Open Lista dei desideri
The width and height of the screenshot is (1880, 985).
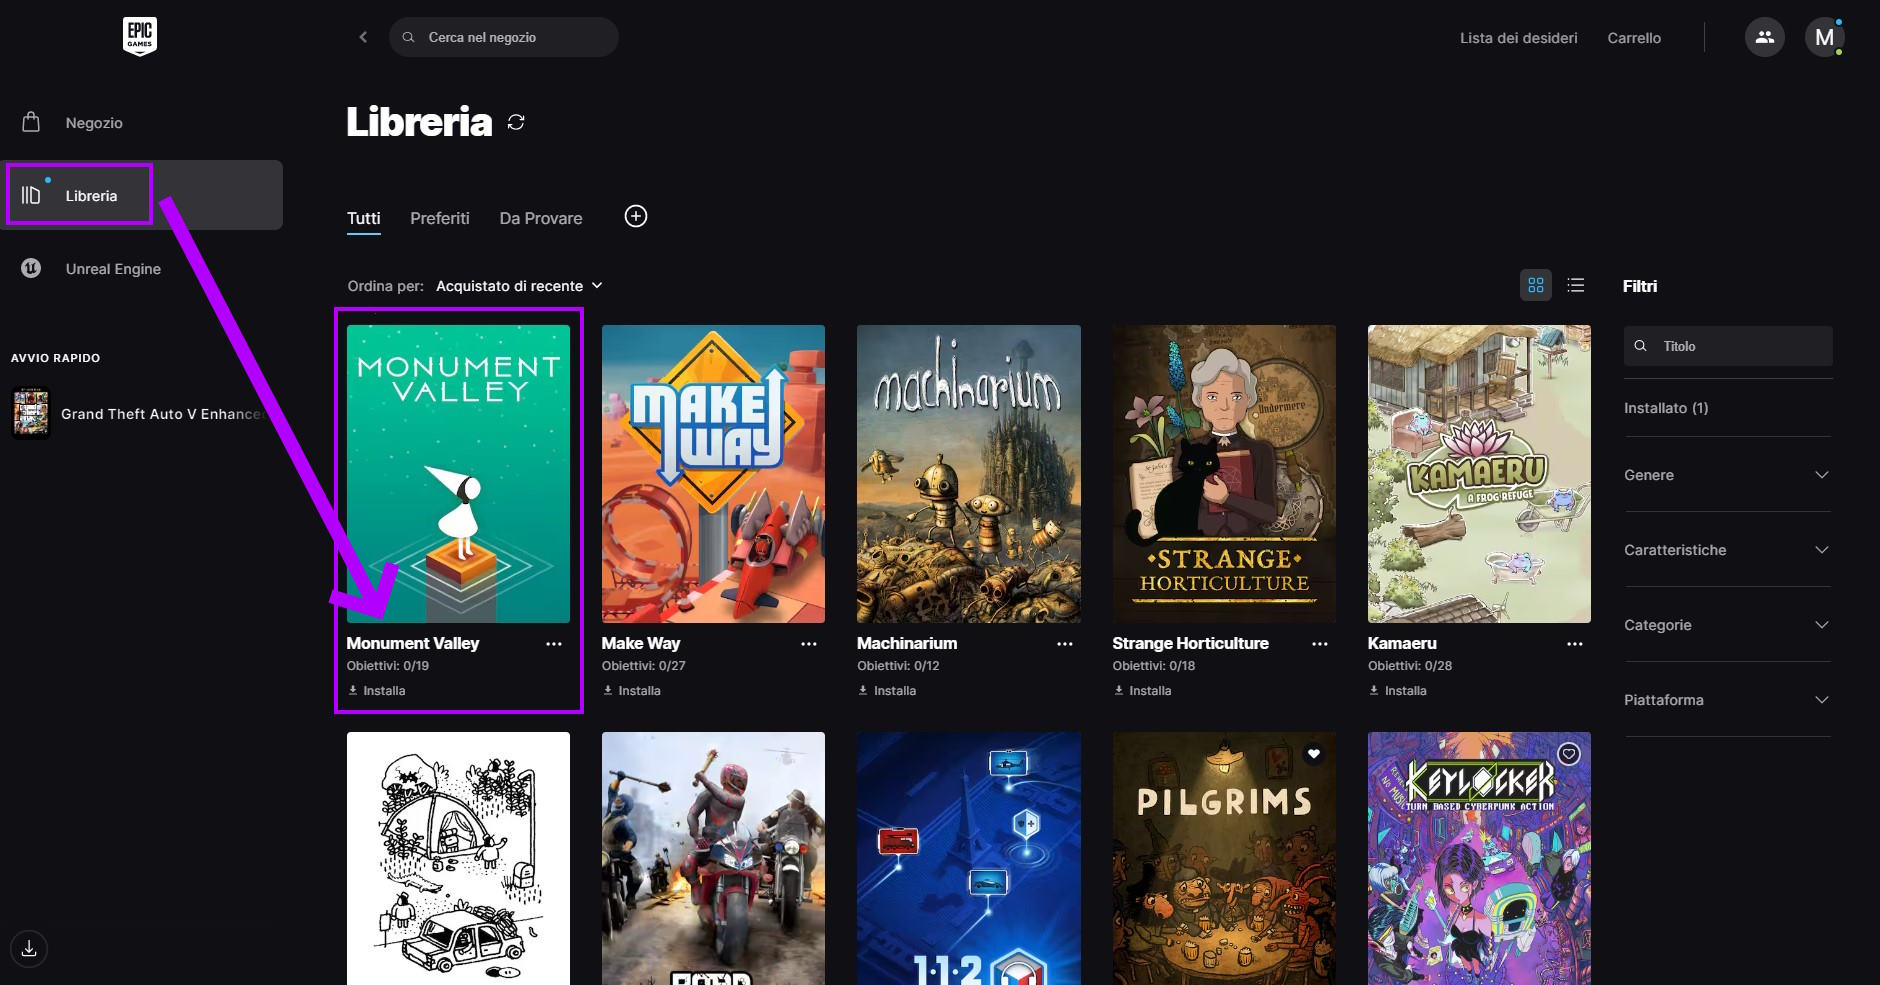pyautogui.click(x=1519, y=38)
